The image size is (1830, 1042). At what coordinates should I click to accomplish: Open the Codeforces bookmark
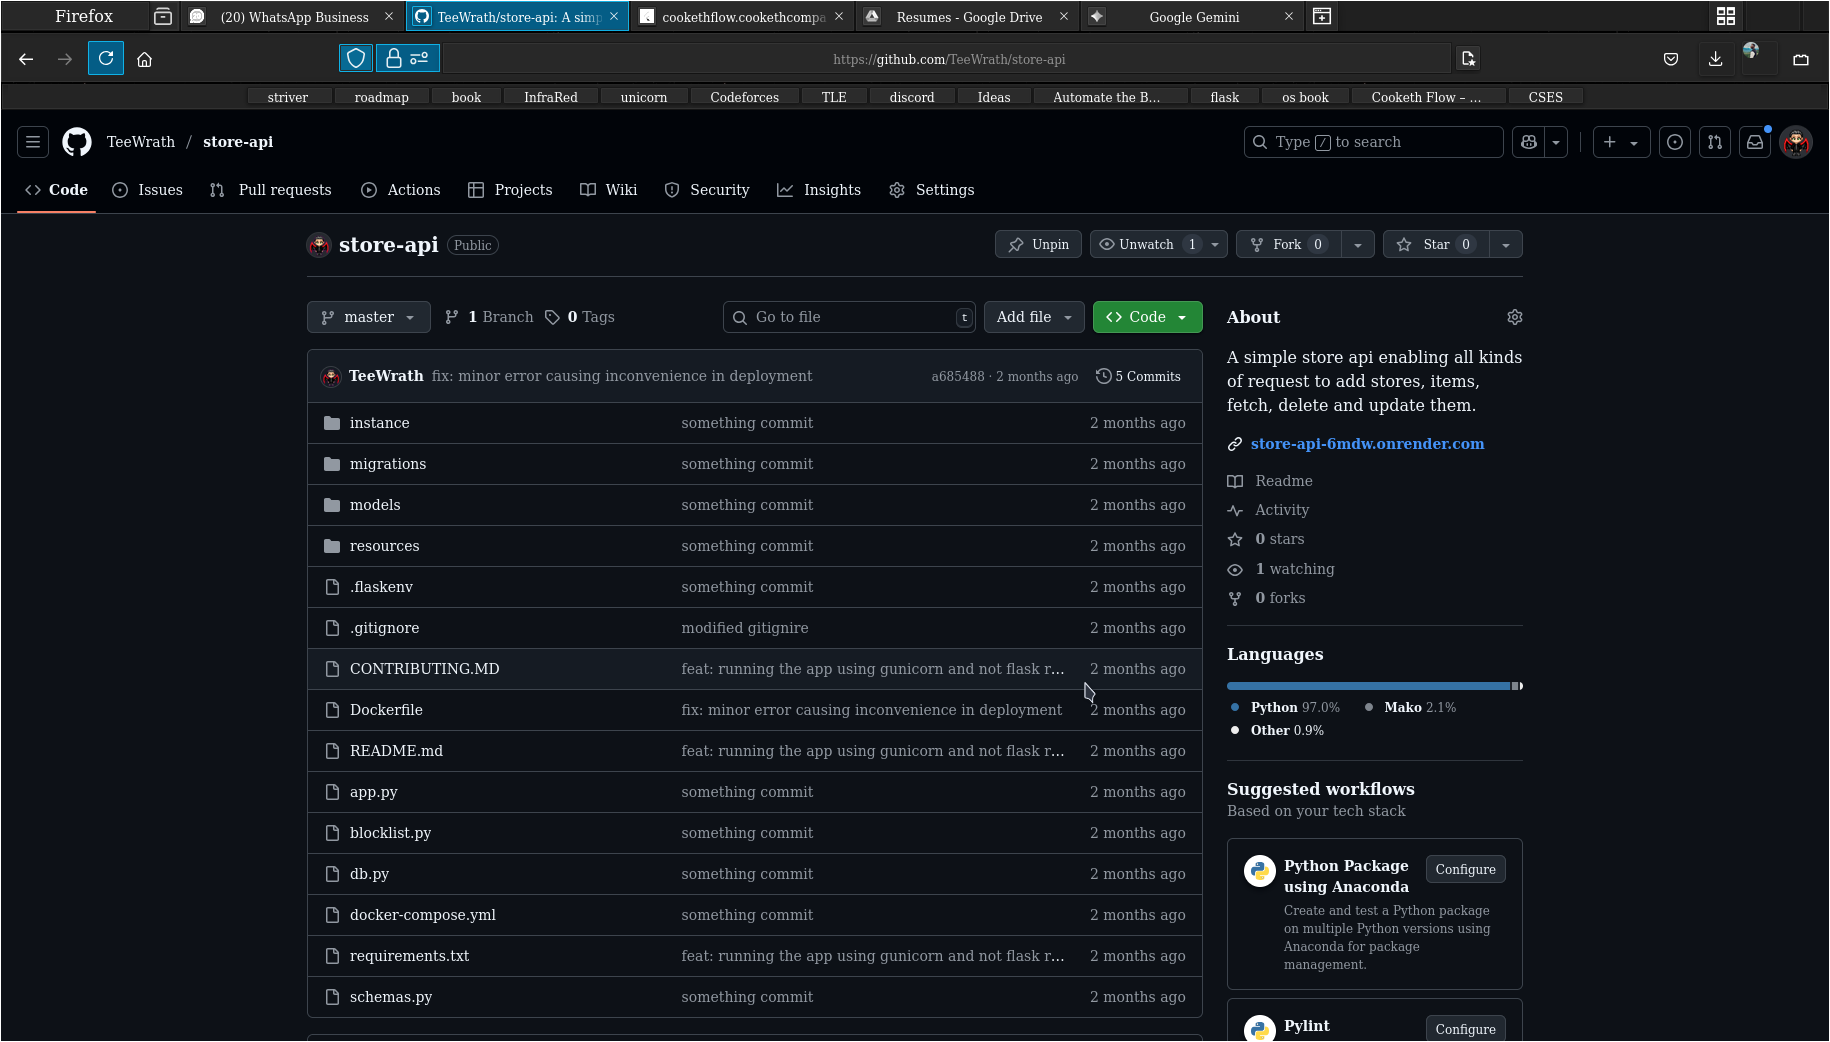(744, 97)
